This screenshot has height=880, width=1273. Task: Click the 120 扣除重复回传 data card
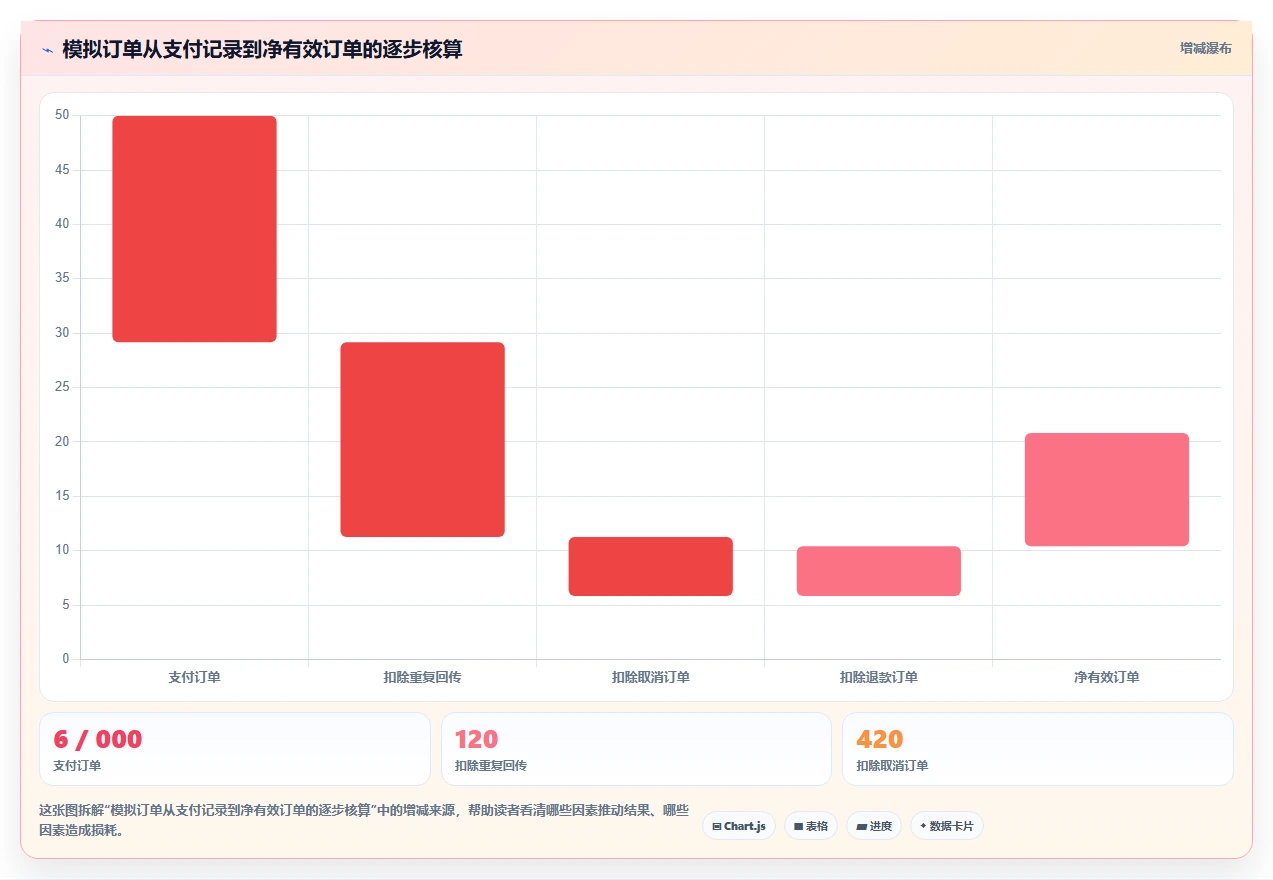tap(636, 749)
